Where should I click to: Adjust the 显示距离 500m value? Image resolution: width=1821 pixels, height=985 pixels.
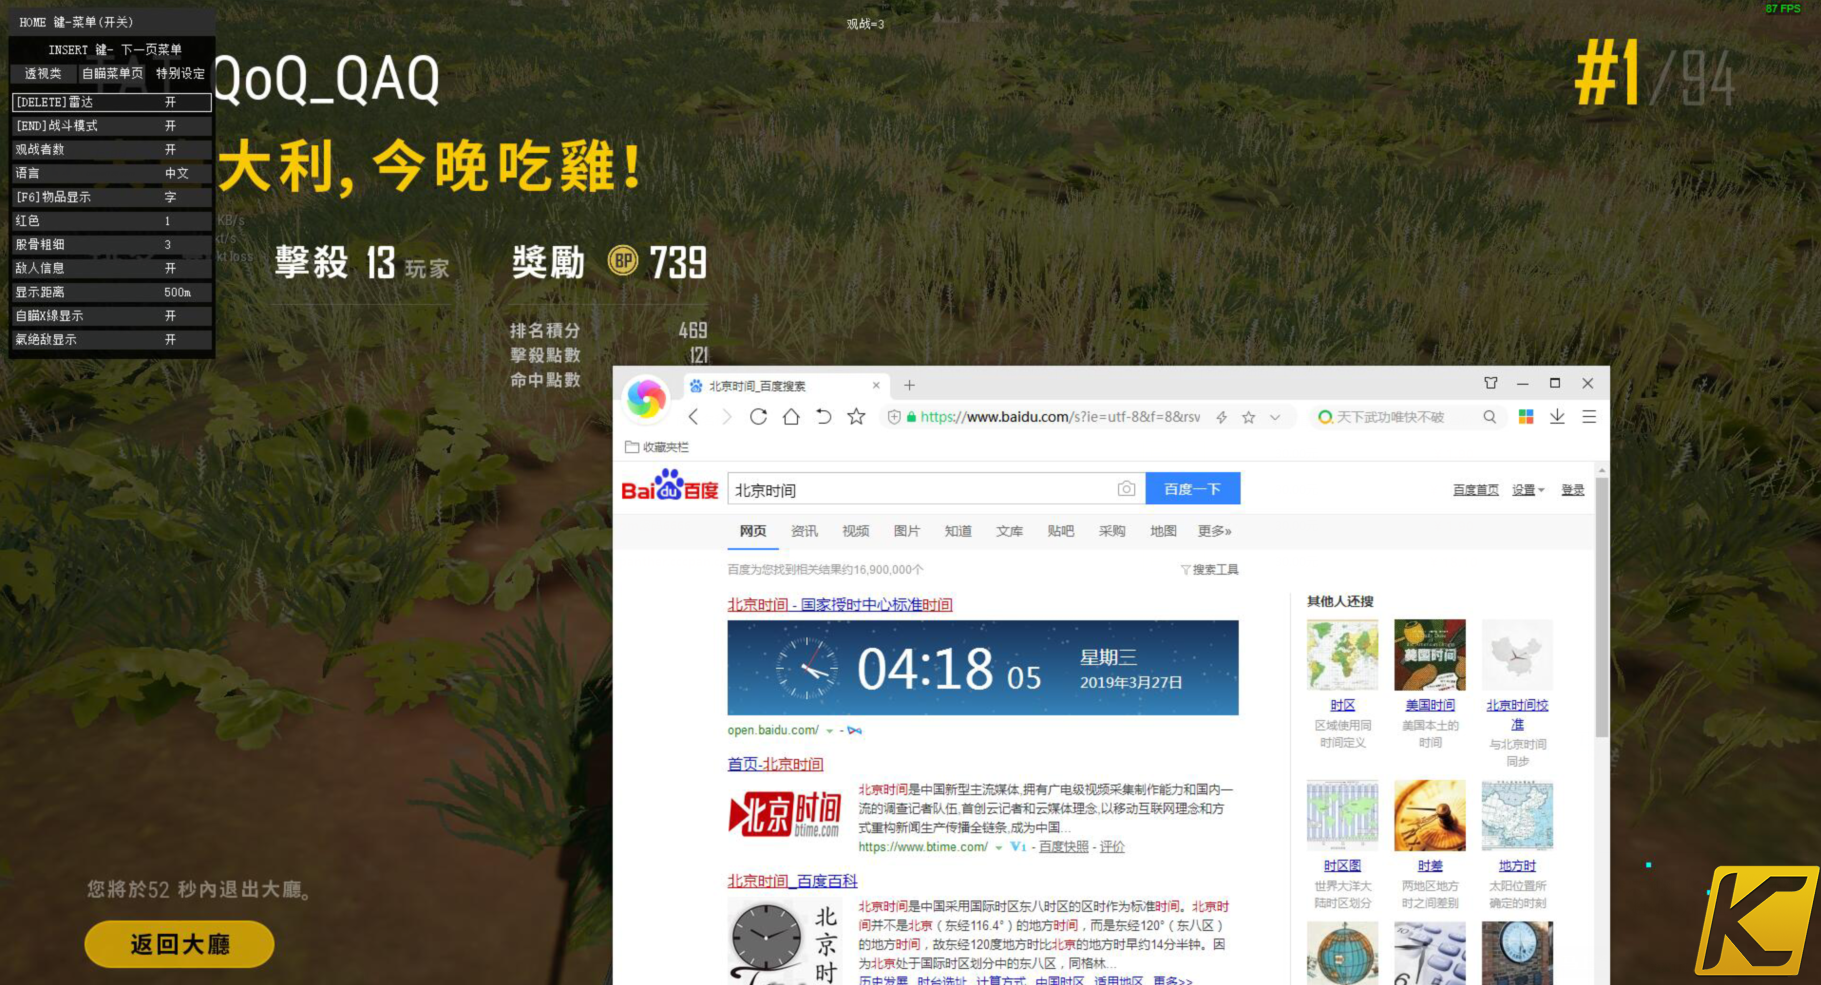click(x=111, y=292)
